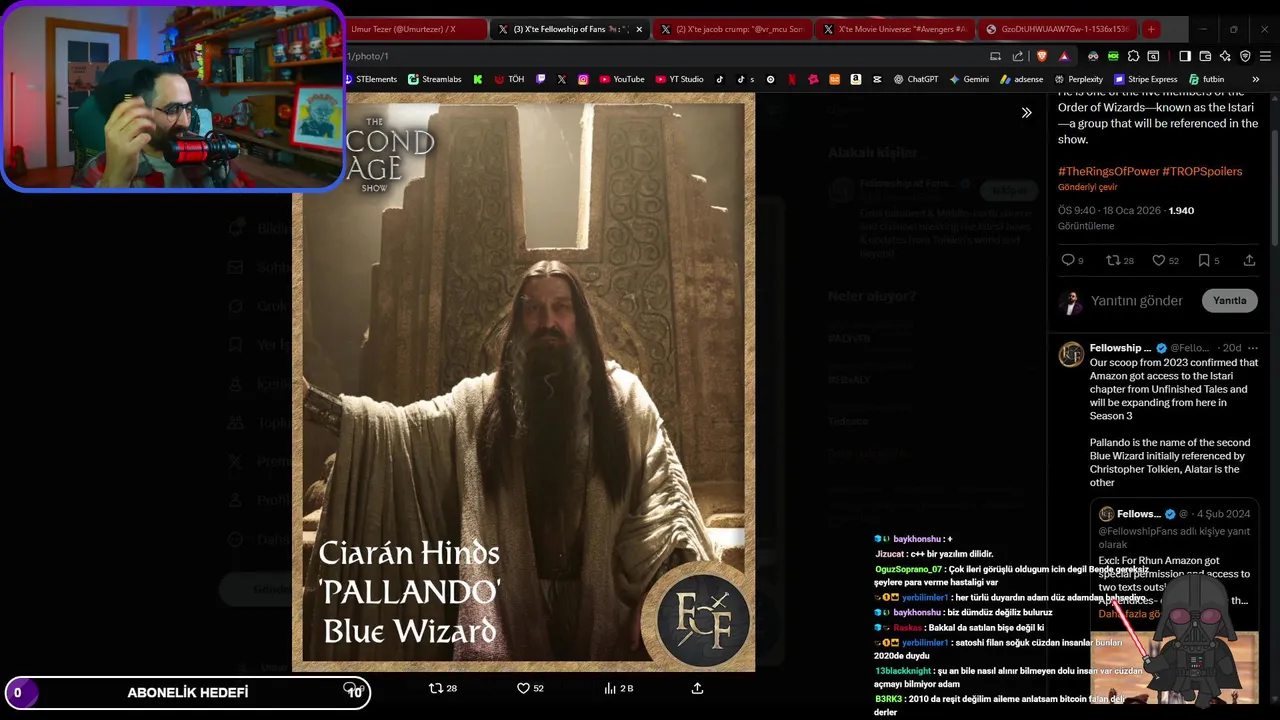Open the Gemini bookmark
Image resolution: width=1280 pixels, height=720 pixels.
pos(969,79)
